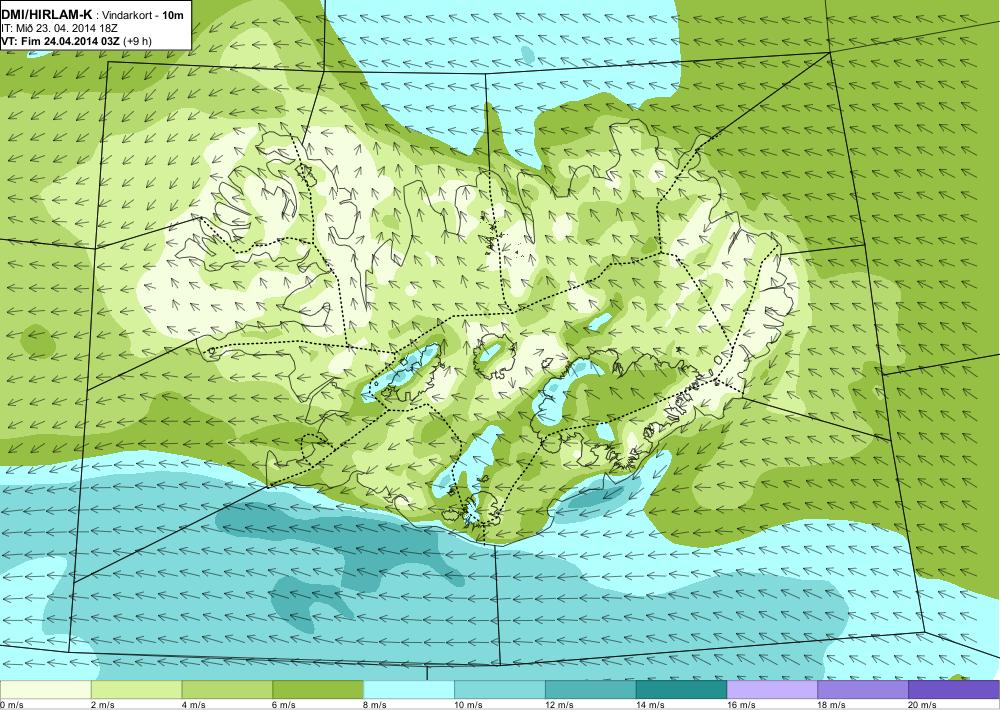Click the pale cream 0–2 m/s legend swatch
Image resolution: width=1000 pixels, height=710 pixels.
click(45, 690)
